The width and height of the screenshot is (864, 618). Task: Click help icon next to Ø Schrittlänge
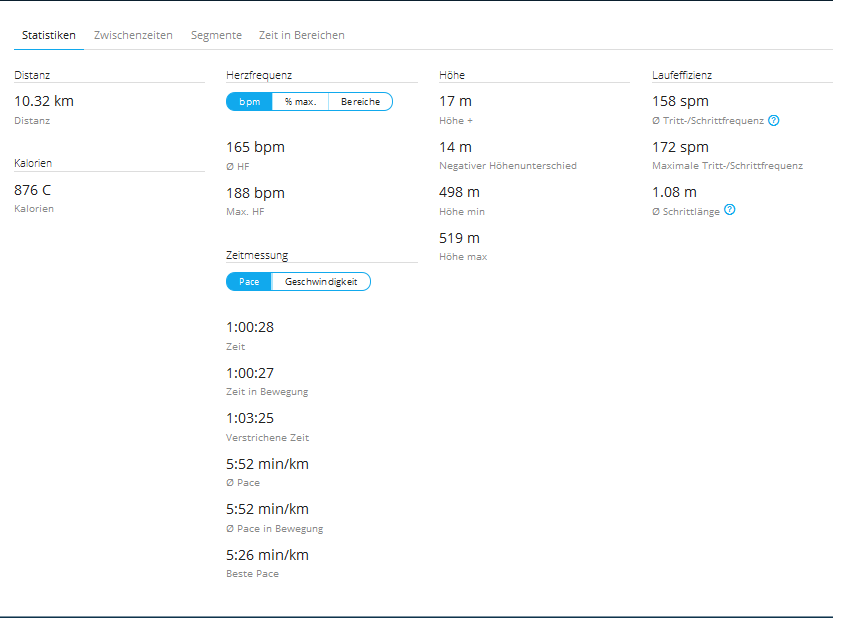point(729,210)
